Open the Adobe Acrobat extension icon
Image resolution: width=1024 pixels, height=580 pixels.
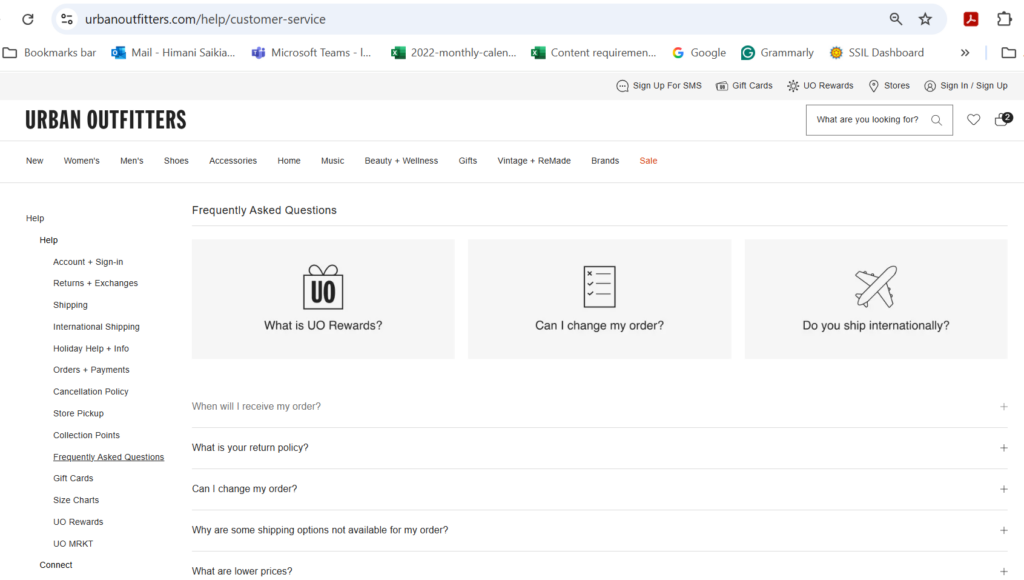(x=970, y=19)
